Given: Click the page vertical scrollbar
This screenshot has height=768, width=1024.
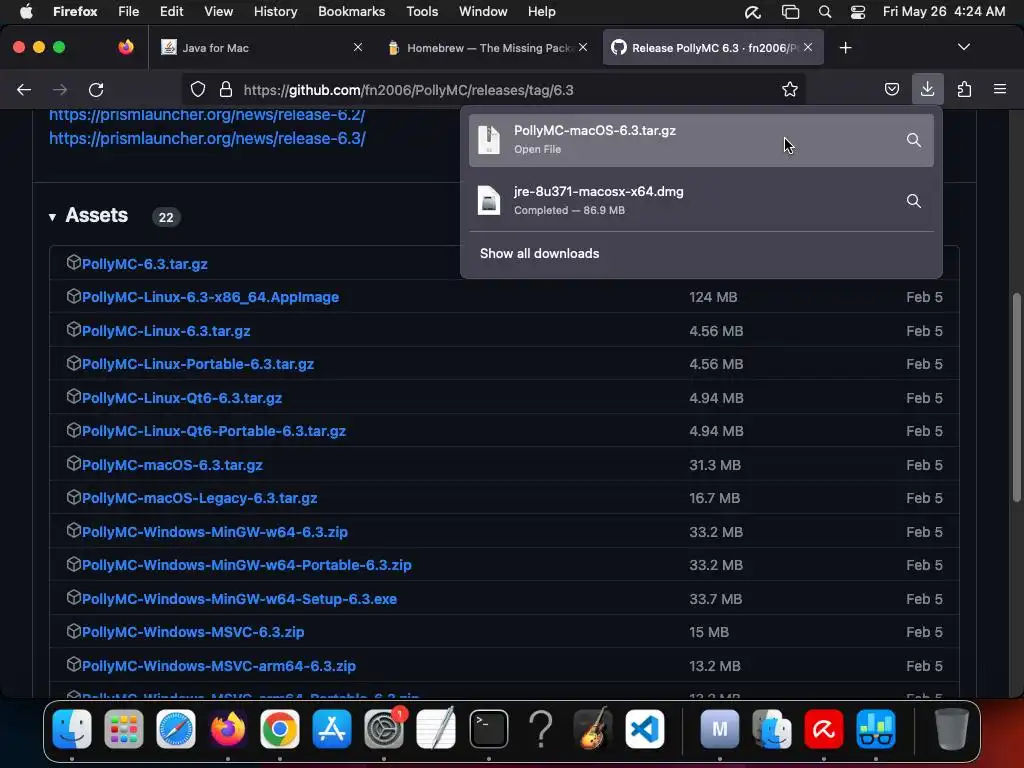Looking at the screenshot, I should point(1016,398).
